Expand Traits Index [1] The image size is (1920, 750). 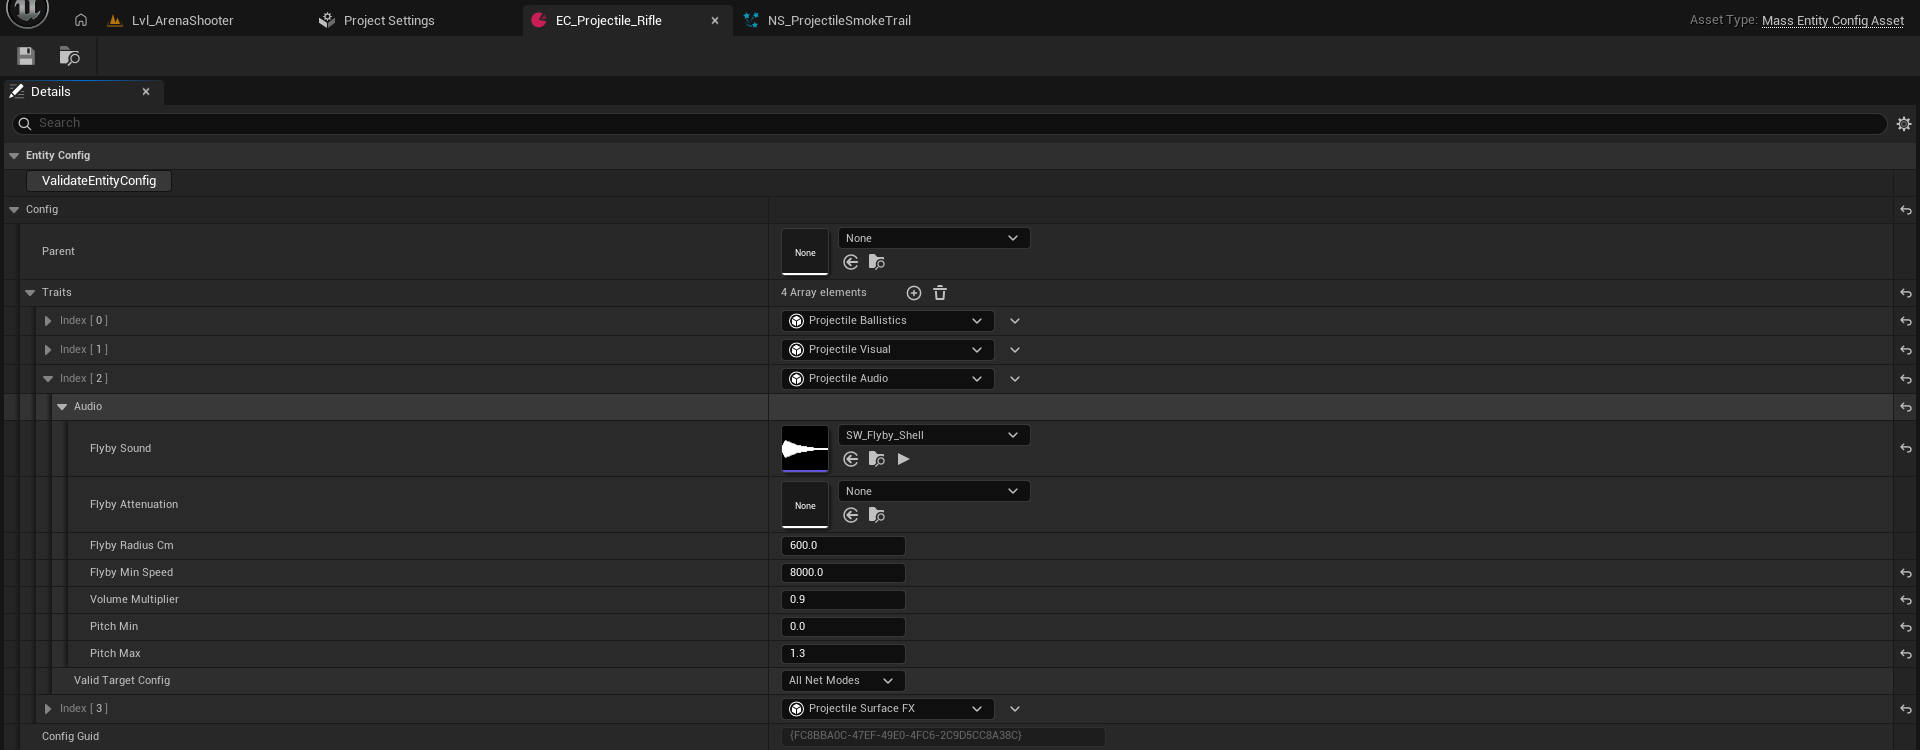point(48,350)
